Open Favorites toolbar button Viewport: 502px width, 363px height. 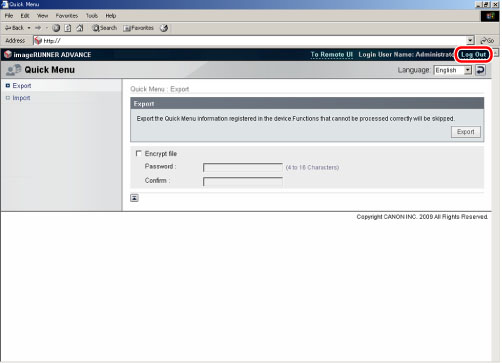139,28
